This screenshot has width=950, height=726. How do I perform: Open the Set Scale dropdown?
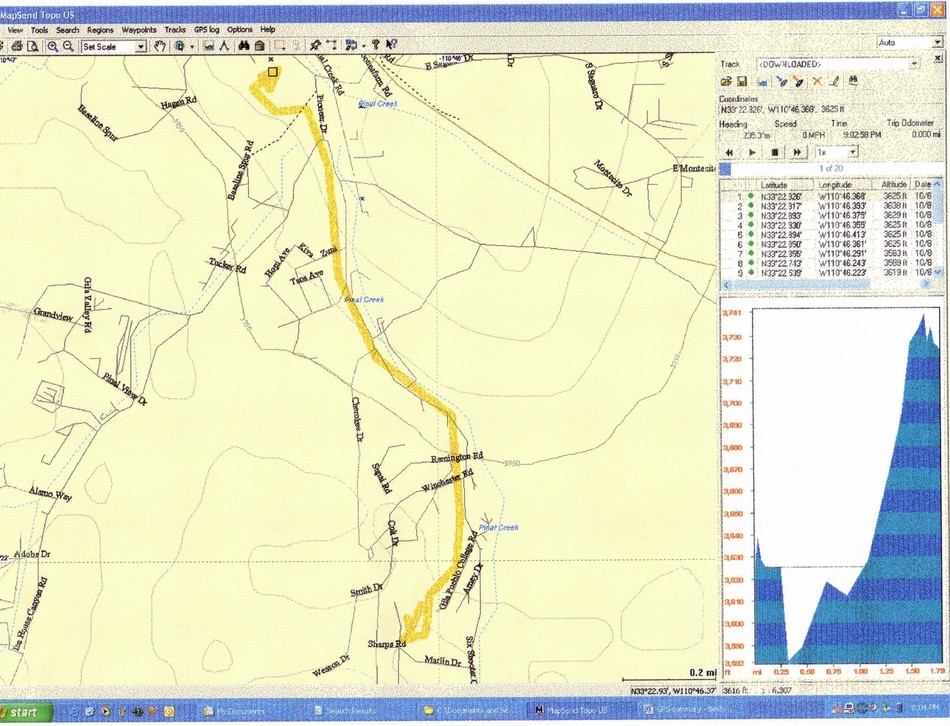point(141,47)
